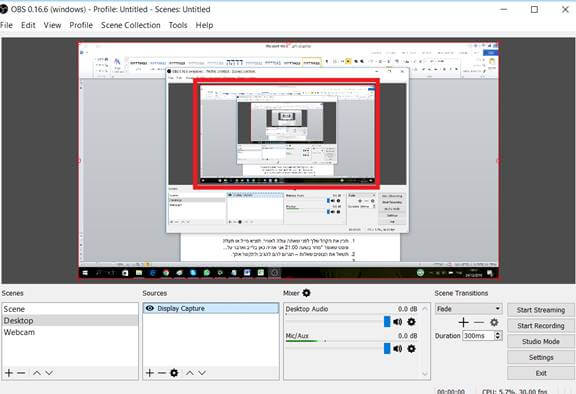576x394 pixels.
Task: Remove selected scene with minus icon
Action: tap(21, 373)
